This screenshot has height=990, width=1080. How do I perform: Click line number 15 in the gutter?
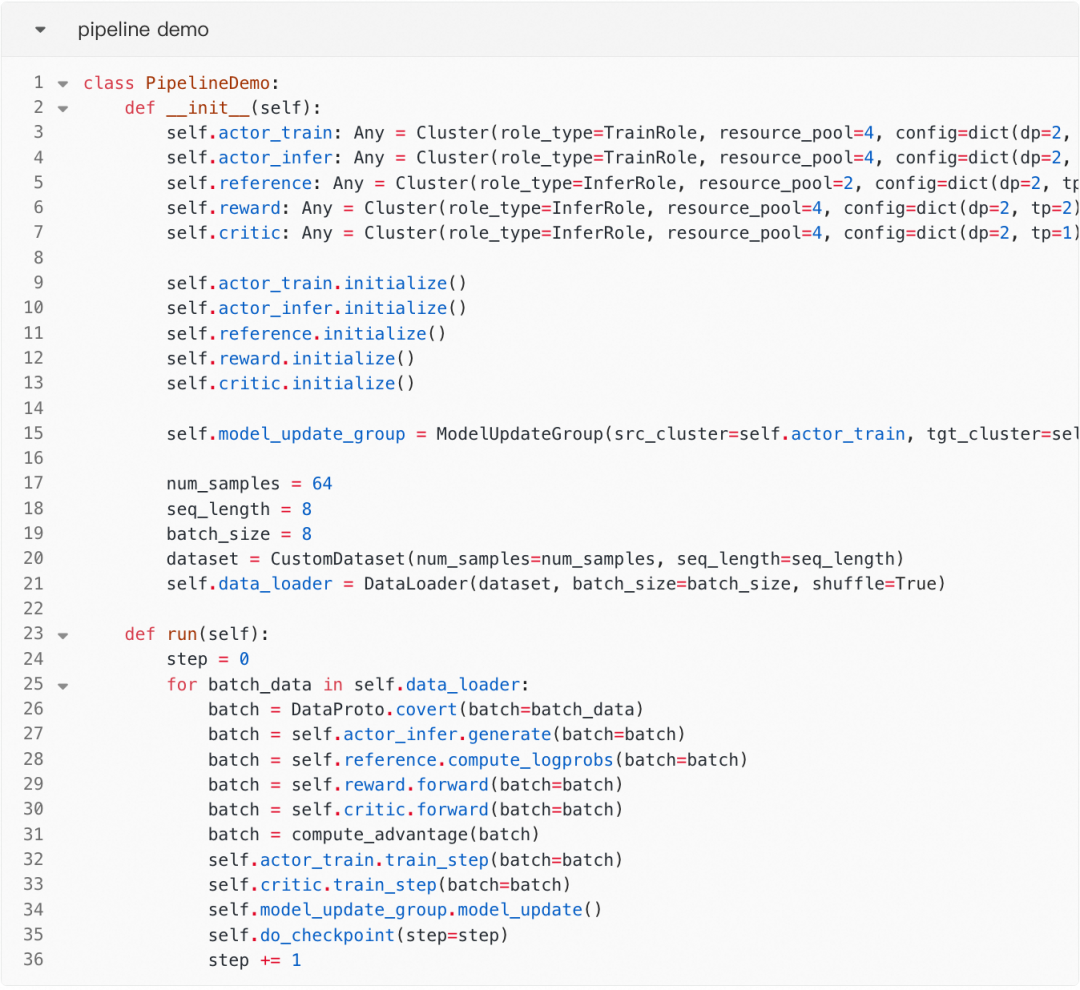pyautogui.click(x=33, y=433)
